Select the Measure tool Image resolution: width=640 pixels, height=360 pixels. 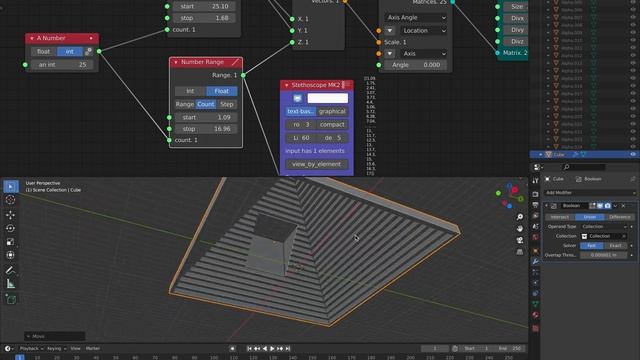11,284
